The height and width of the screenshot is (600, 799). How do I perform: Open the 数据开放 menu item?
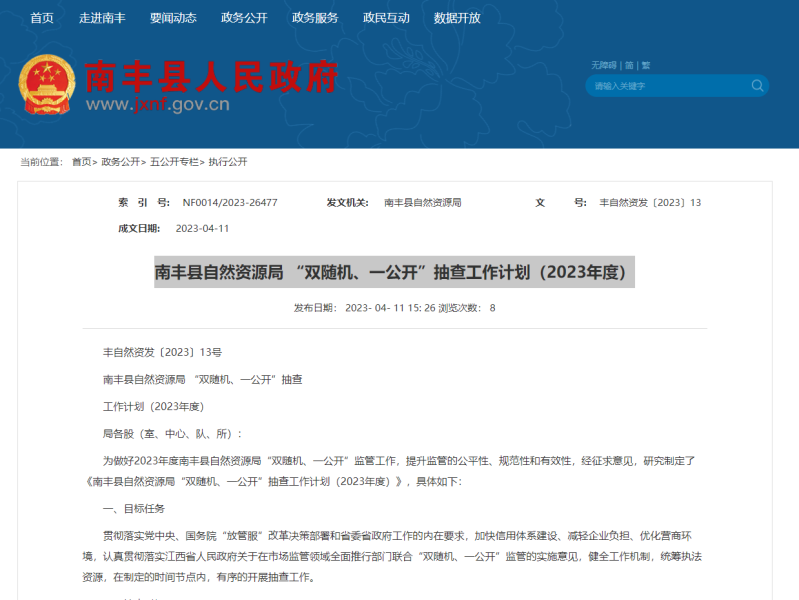pos(457,18)
